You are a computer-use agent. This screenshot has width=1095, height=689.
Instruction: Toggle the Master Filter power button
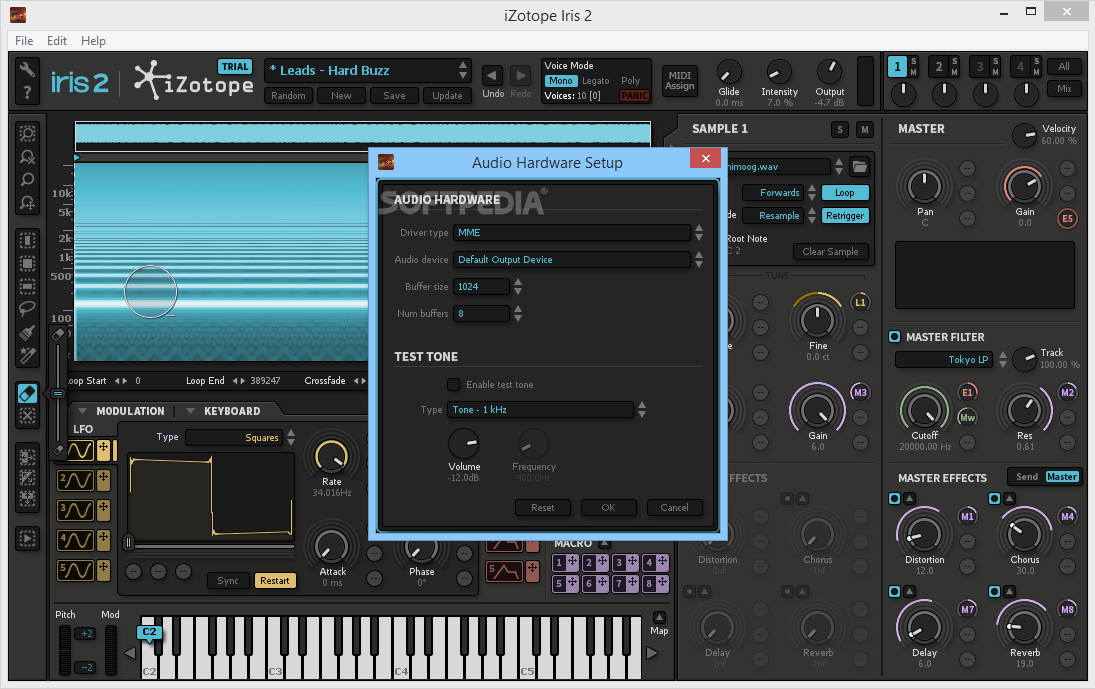[x=895, y=336]
